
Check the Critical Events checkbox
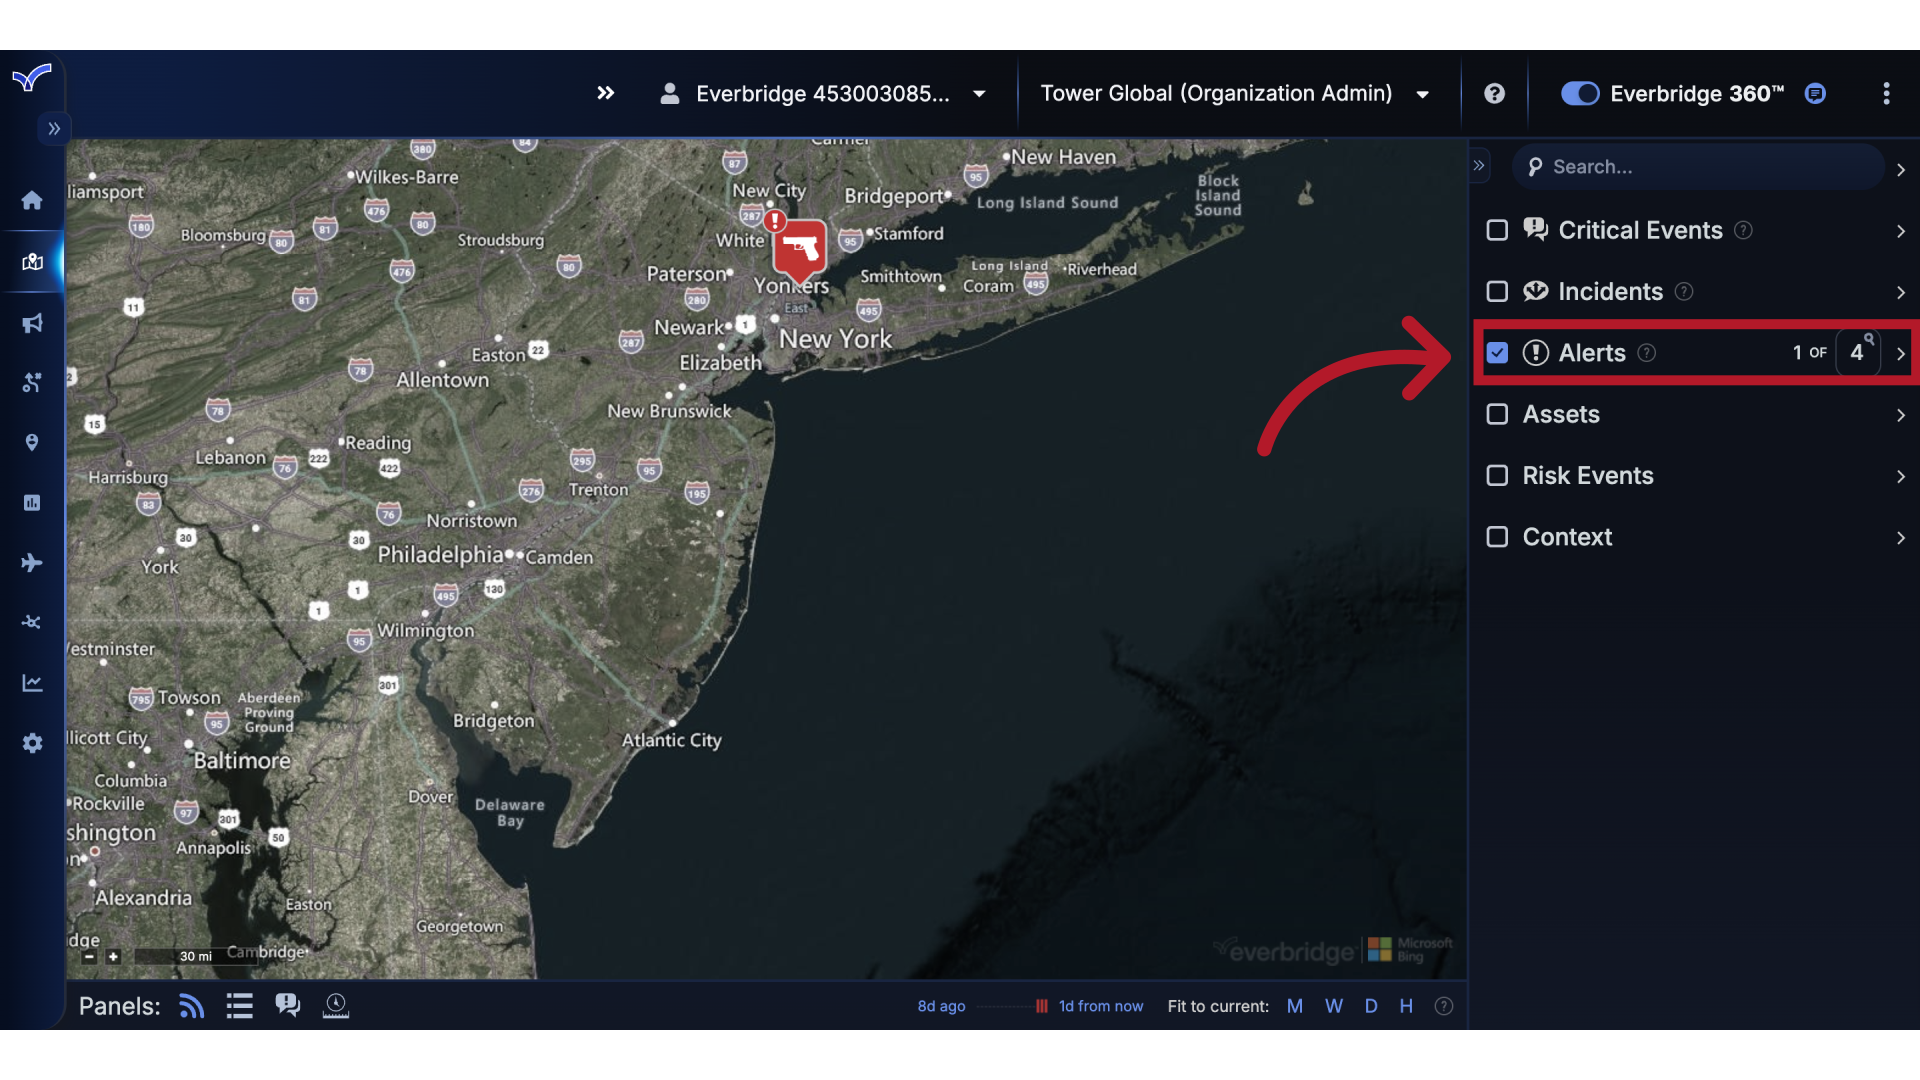[1497, 230]
